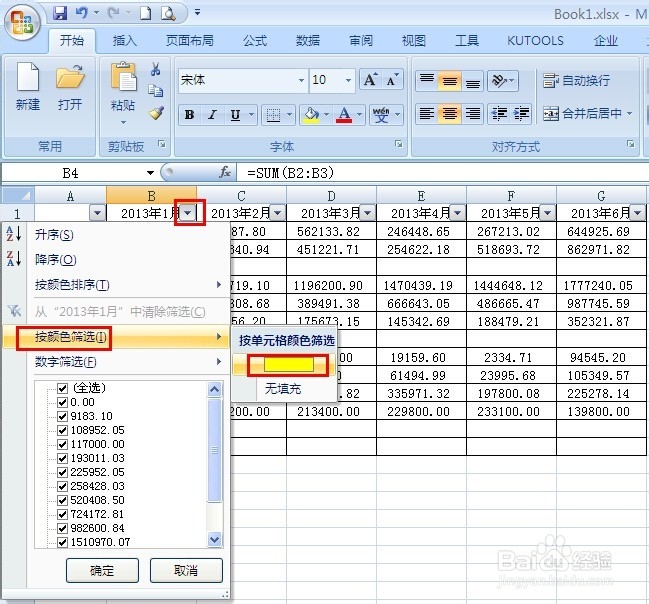Viewport: 649px width, 604px height.
Task: Align text left
Action: (x=427, y=114)
